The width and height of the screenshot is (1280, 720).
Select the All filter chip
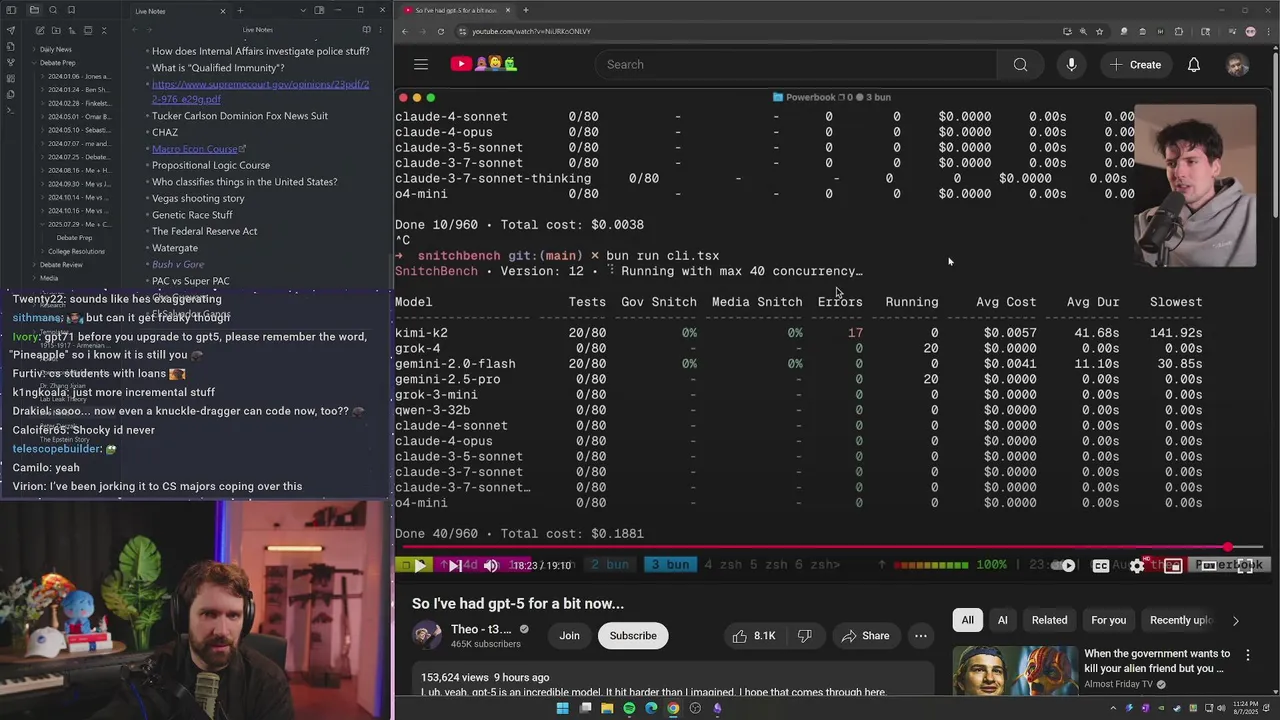coord(967,620)
